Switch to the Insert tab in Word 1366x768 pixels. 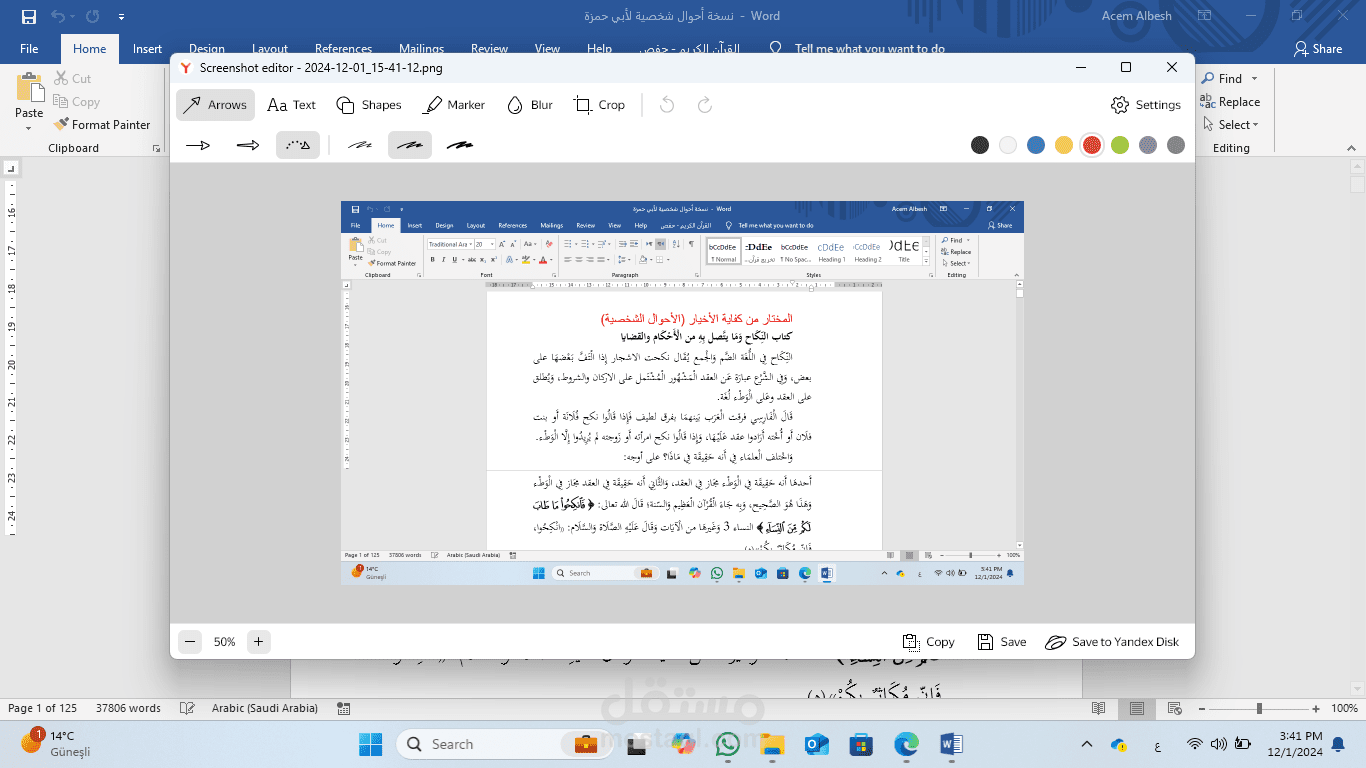pyautogui.click(x=147, y=49)
